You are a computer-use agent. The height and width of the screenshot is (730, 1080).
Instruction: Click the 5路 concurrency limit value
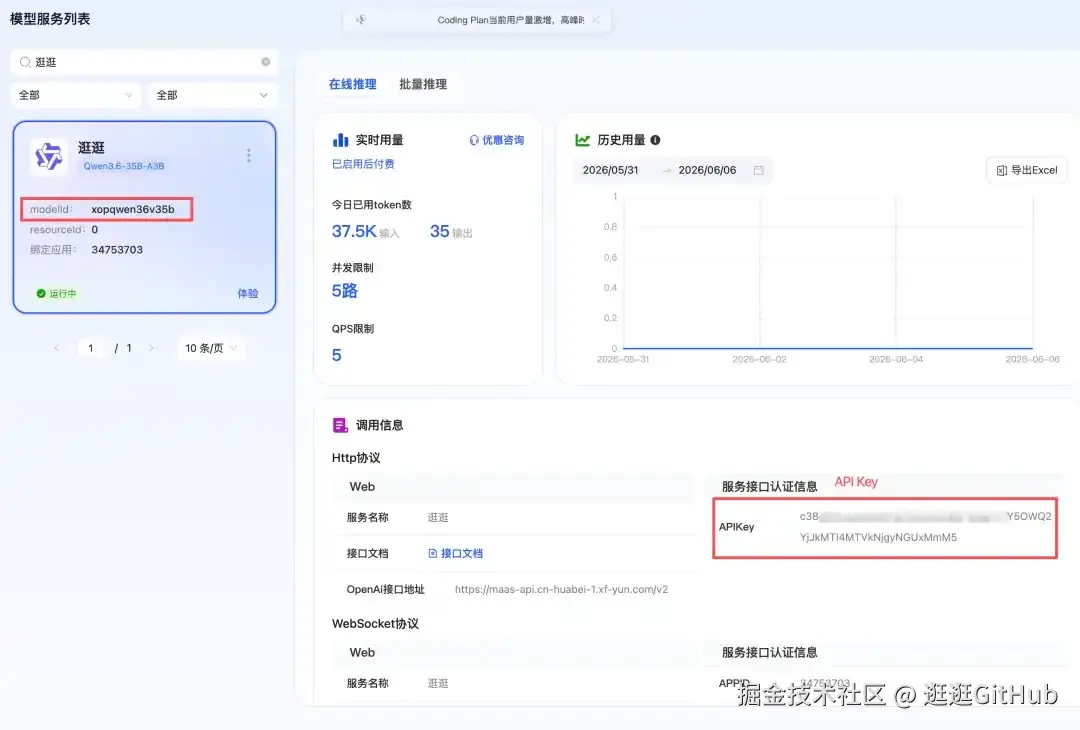click(344, 291)
